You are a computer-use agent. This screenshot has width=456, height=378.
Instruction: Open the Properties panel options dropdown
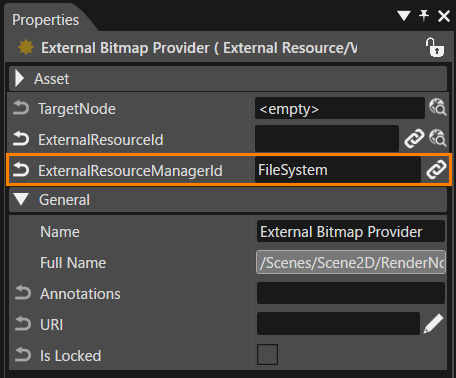[x=404, y=15]
